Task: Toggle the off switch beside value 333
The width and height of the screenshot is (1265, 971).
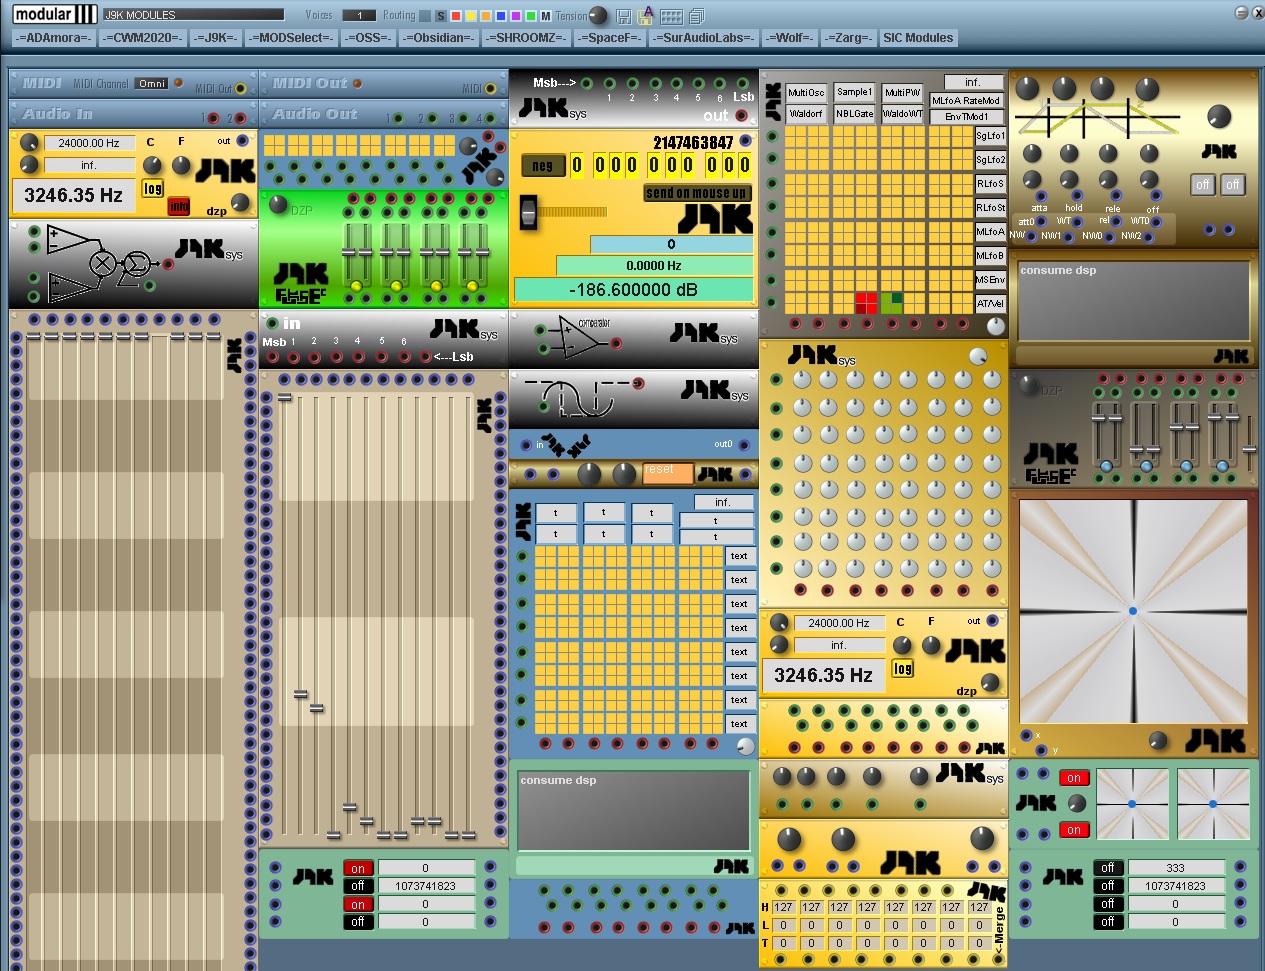Action: tap(1108, 868)
